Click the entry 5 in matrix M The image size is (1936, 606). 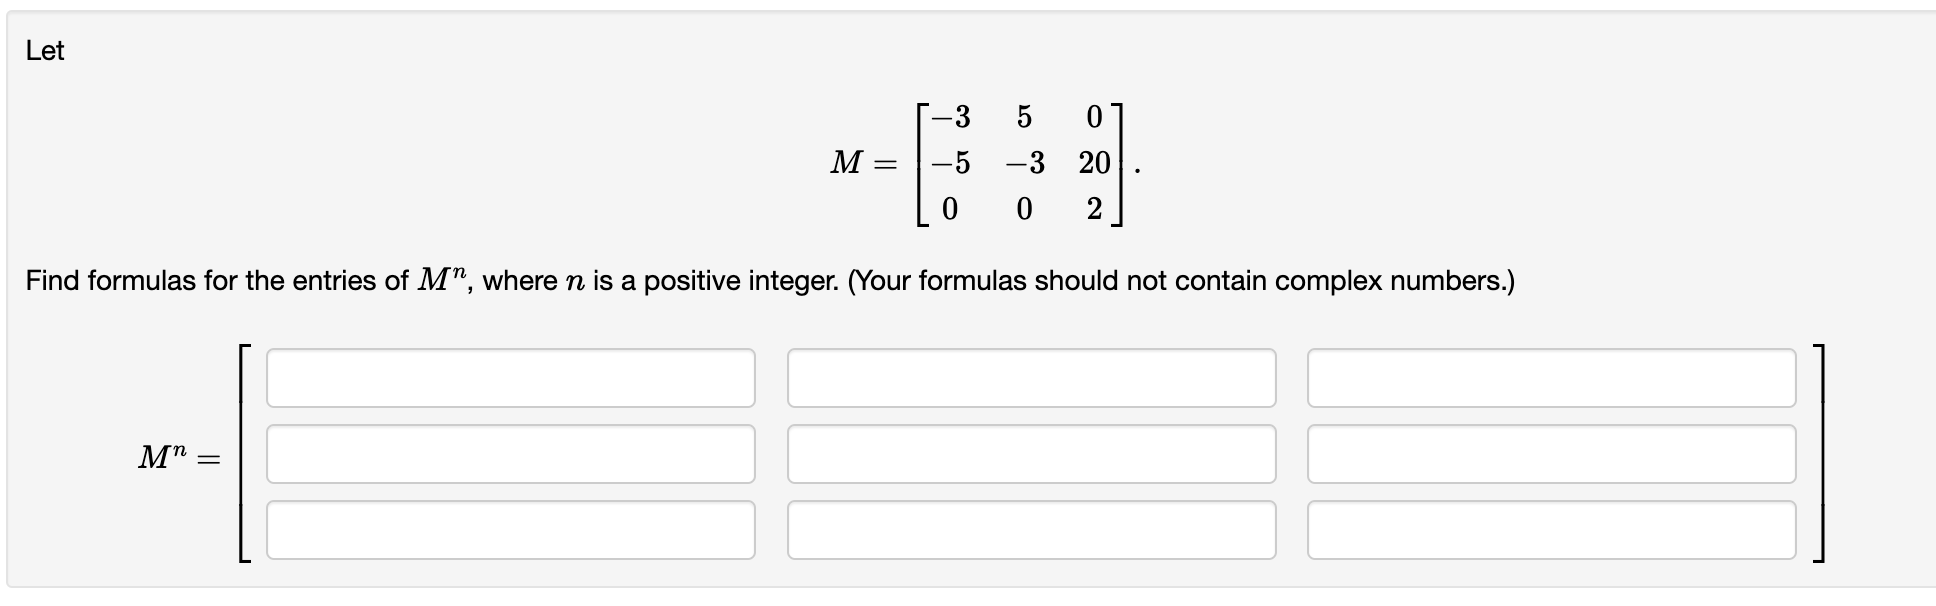coord(1022,118)
